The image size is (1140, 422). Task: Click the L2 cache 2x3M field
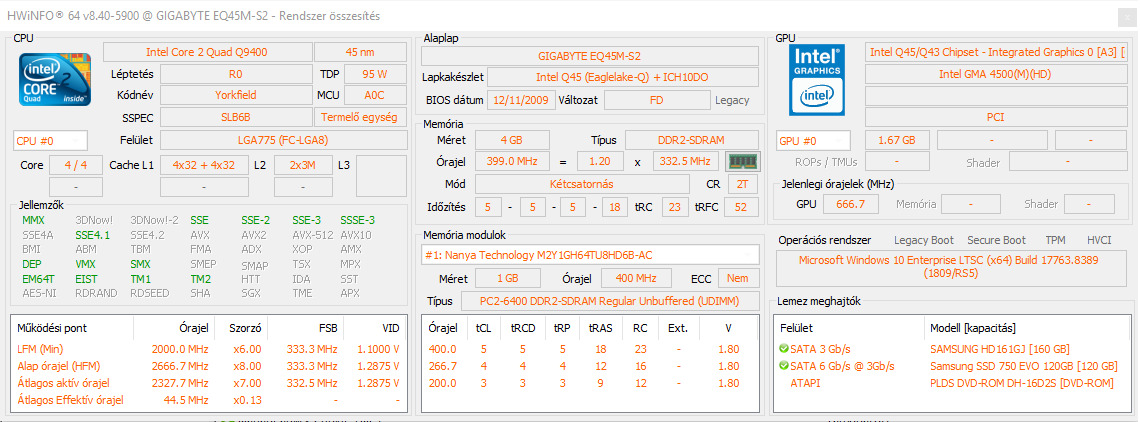point(302,165)
